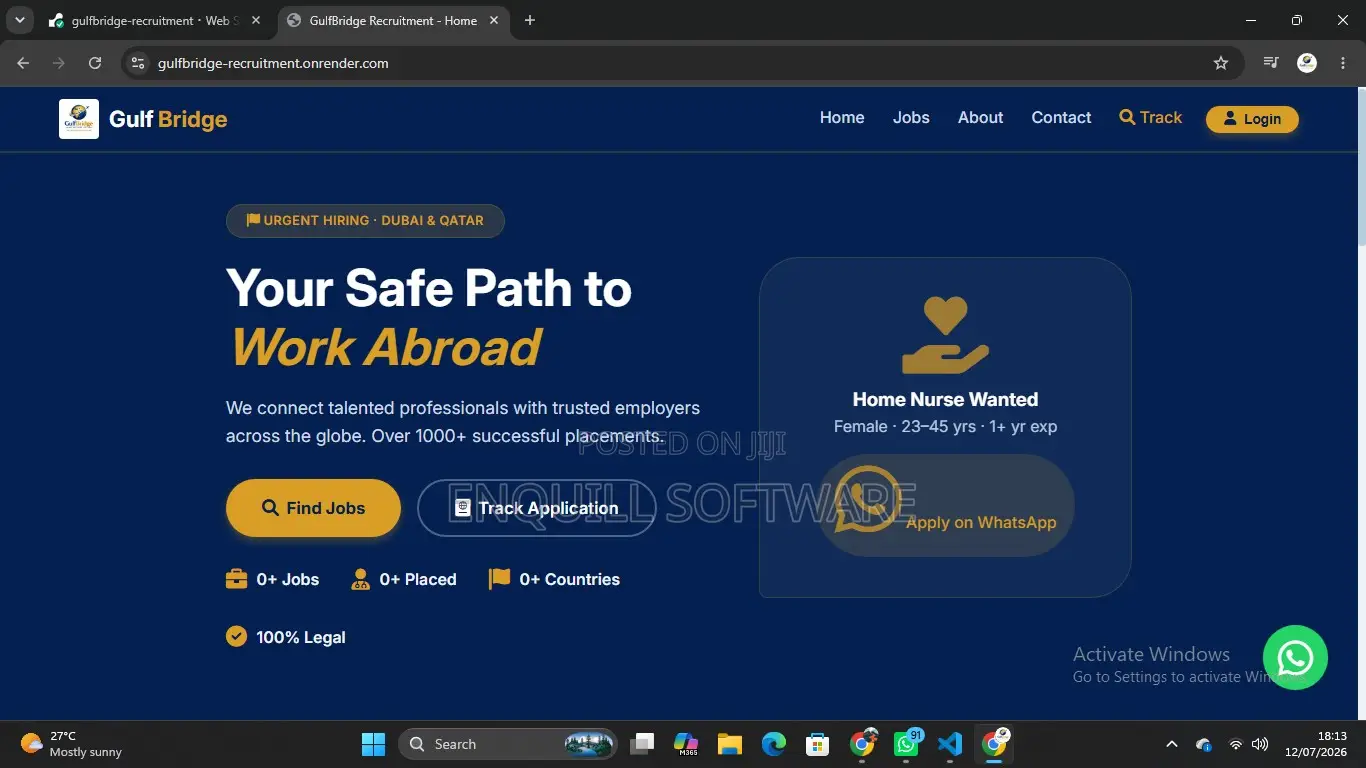Open Chrome media controls icon
The width and height of the screenshot is (1366, 768).
click(x=1271, y=63)
